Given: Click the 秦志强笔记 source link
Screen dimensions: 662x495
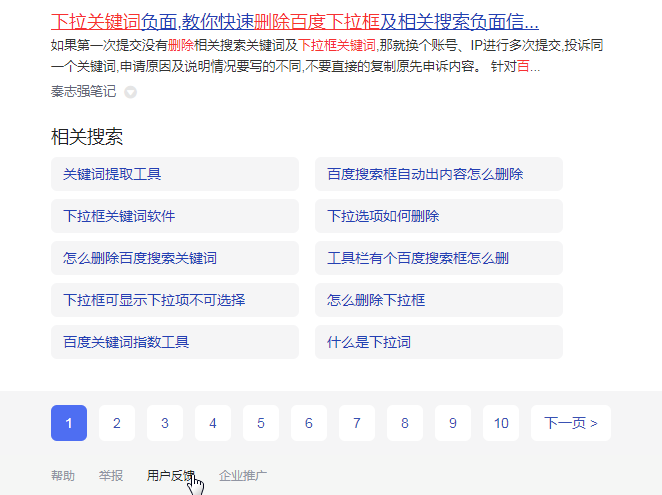Looking at the screenshot, I should pos(83,92).
